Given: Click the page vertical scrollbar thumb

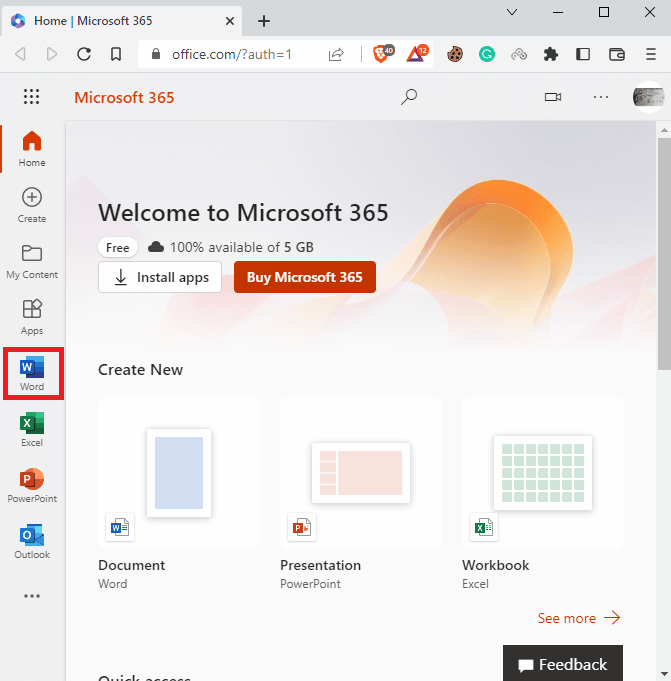Looking at the screenshot, I should (x=664, y=254).
